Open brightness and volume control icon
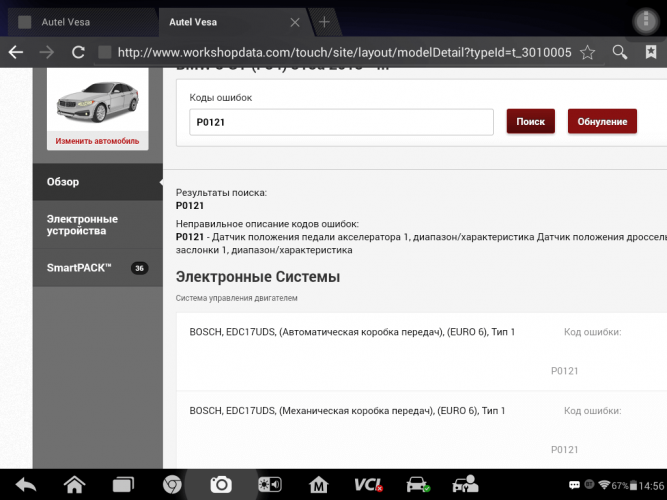 pyautogui.click(x=270, y=484)
